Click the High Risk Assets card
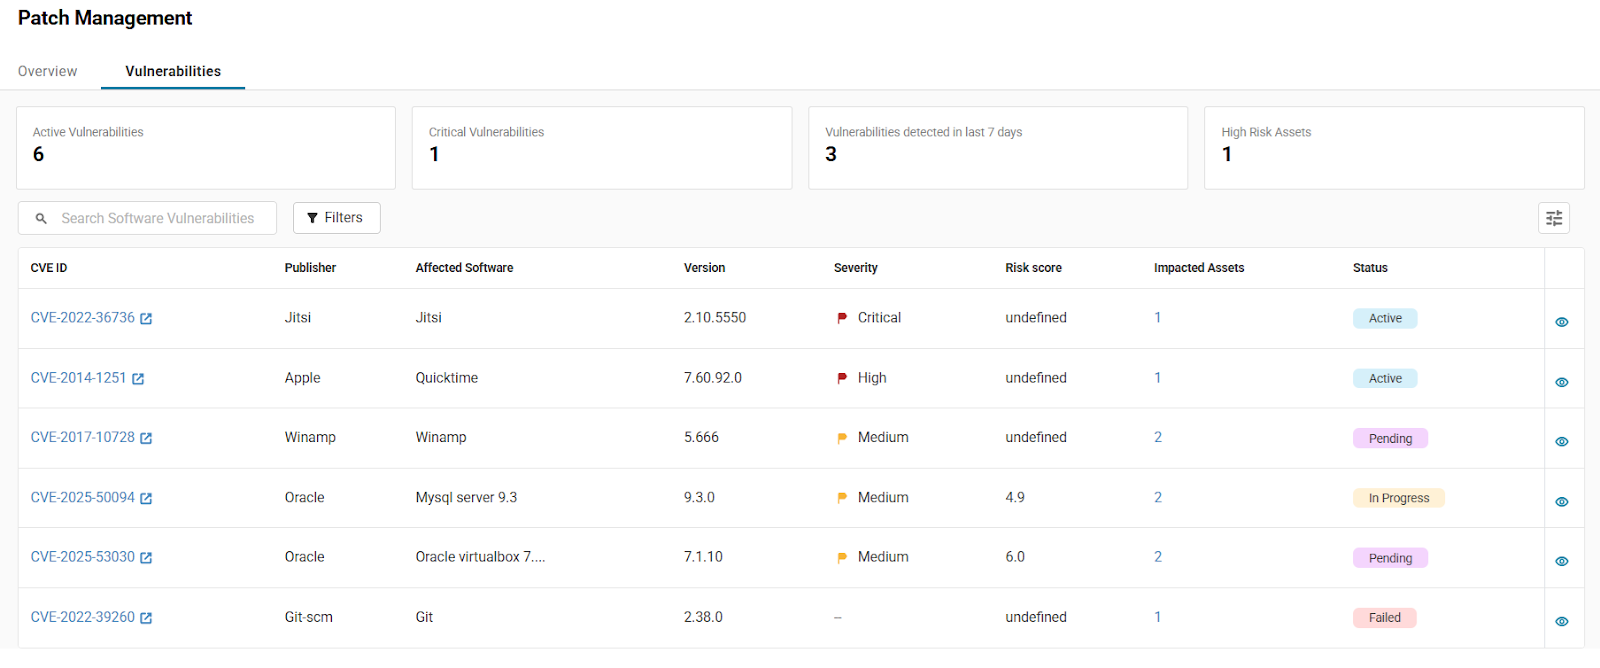Image resolution: width=1600 pixels, height=668 pixels. pos(1394,148)
